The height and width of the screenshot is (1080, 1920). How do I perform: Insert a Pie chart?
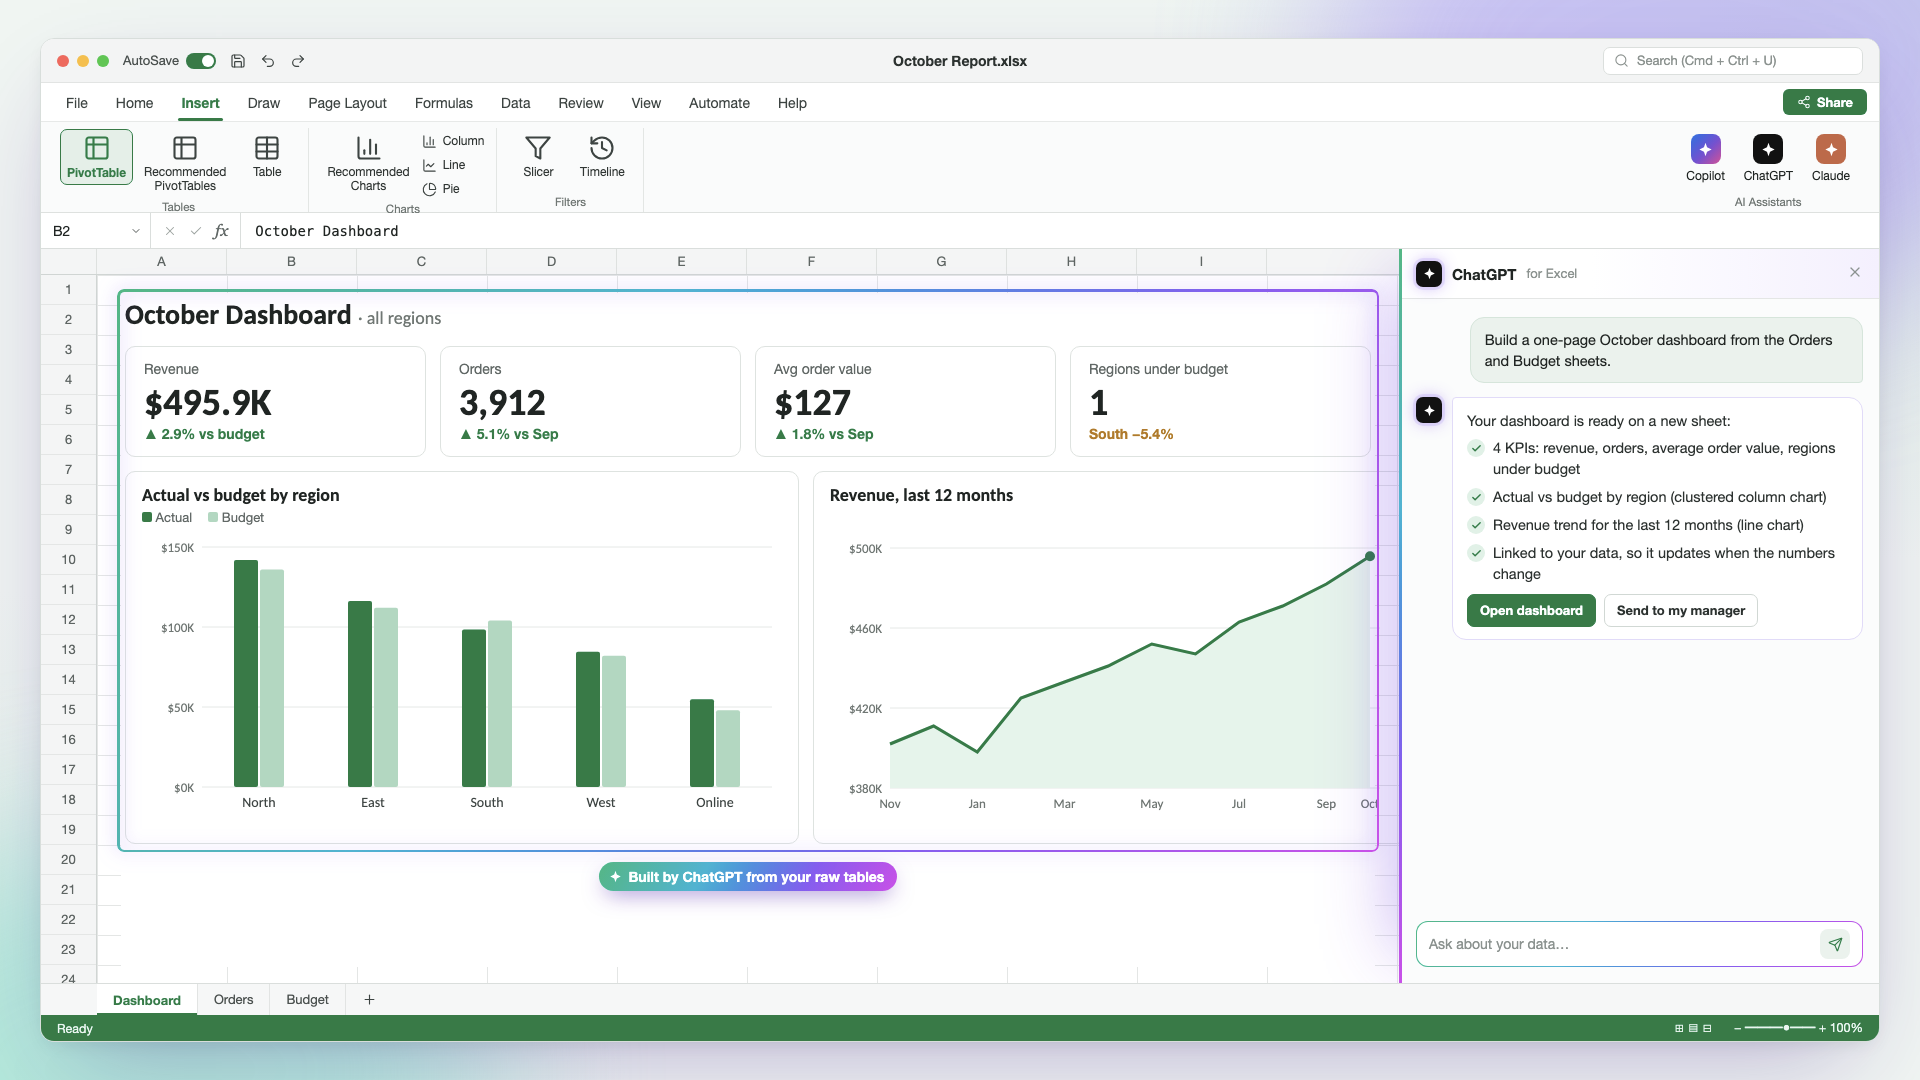(441, 189)
